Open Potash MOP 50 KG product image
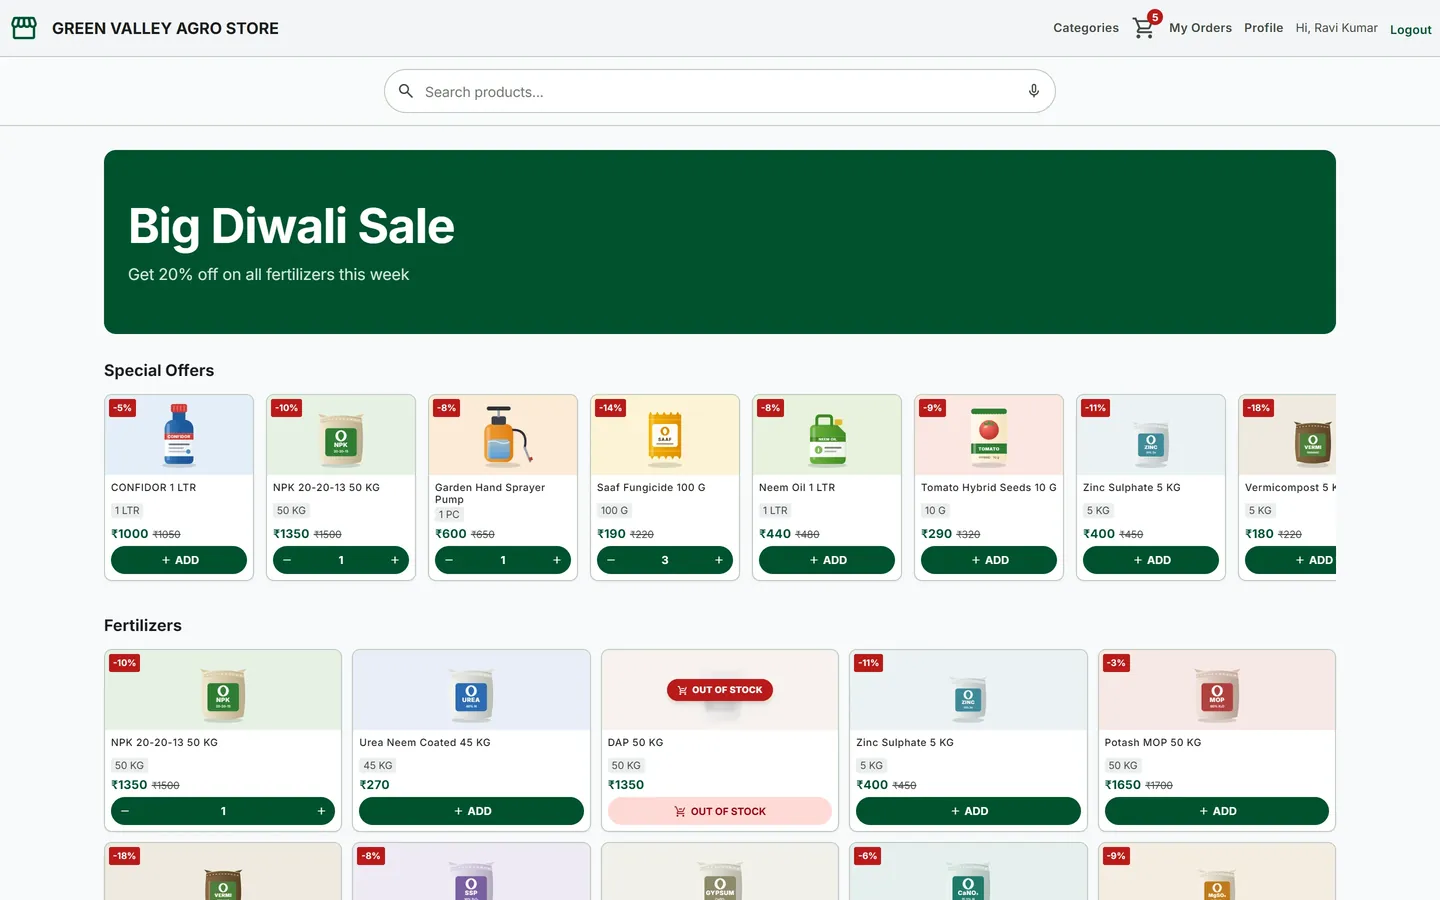1440x900 pixels. coord(1216,690)
